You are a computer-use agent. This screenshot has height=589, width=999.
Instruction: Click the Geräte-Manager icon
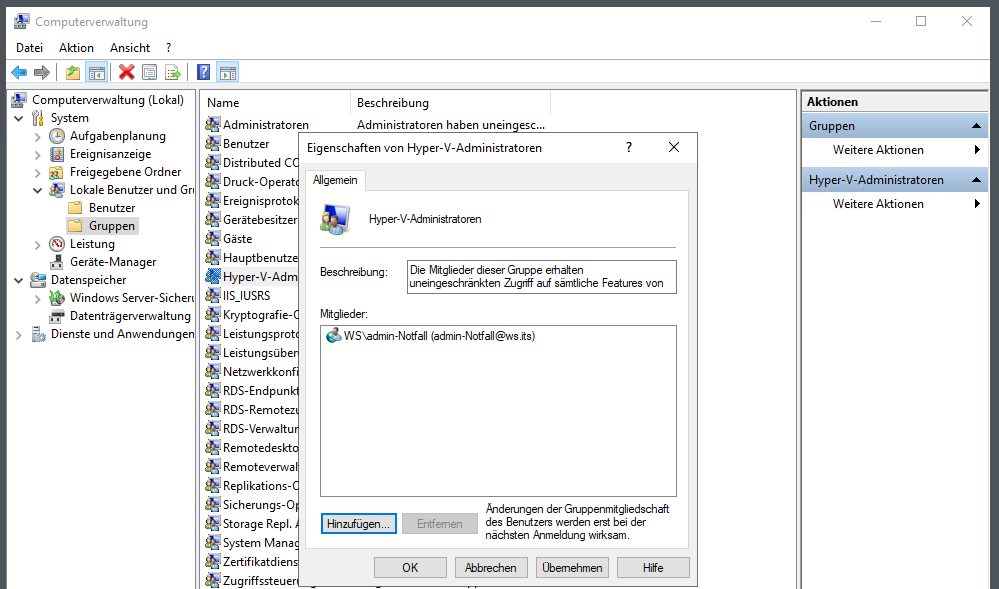pos(57,262)
